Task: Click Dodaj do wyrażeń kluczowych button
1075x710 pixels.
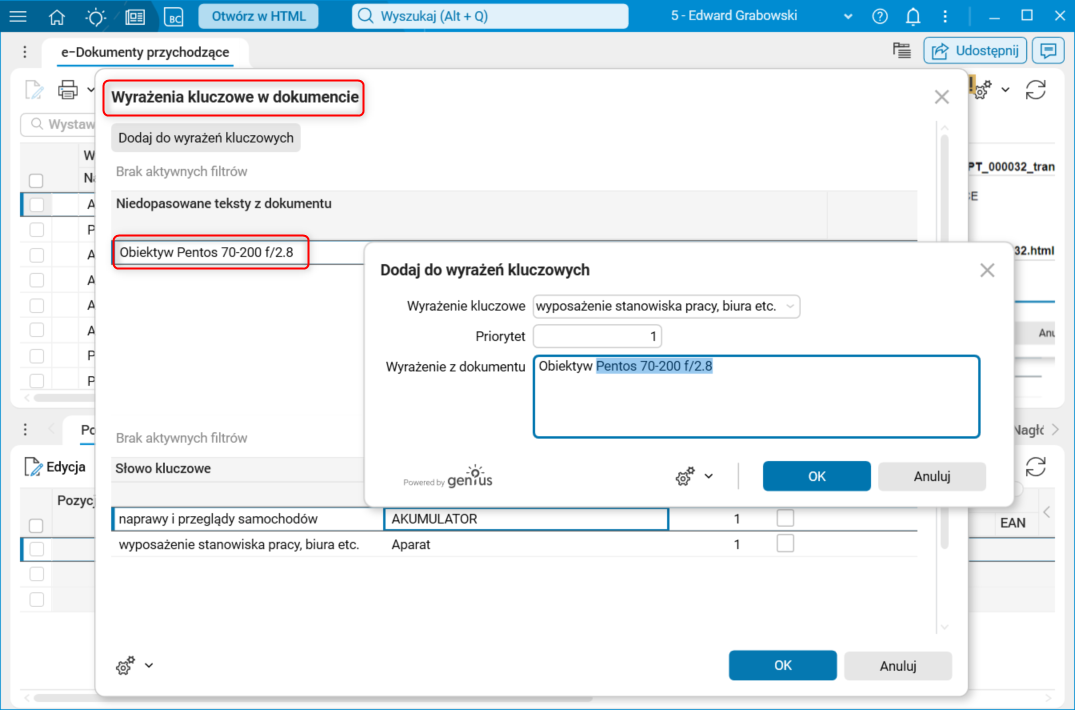Action: (206, 138)
